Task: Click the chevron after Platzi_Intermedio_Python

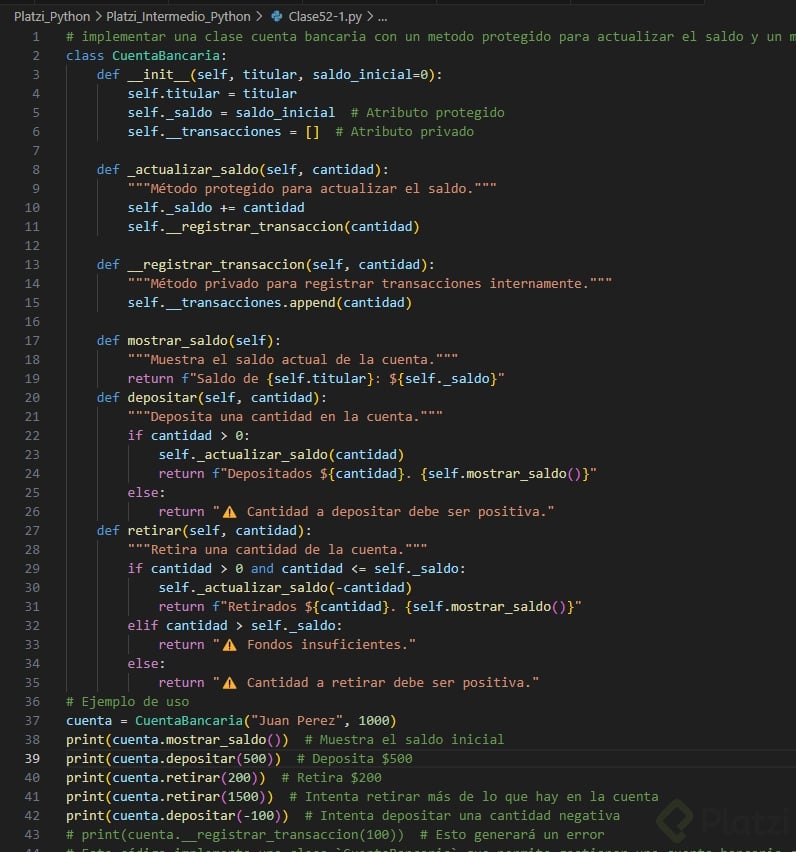Action: [x=259, y=17]
